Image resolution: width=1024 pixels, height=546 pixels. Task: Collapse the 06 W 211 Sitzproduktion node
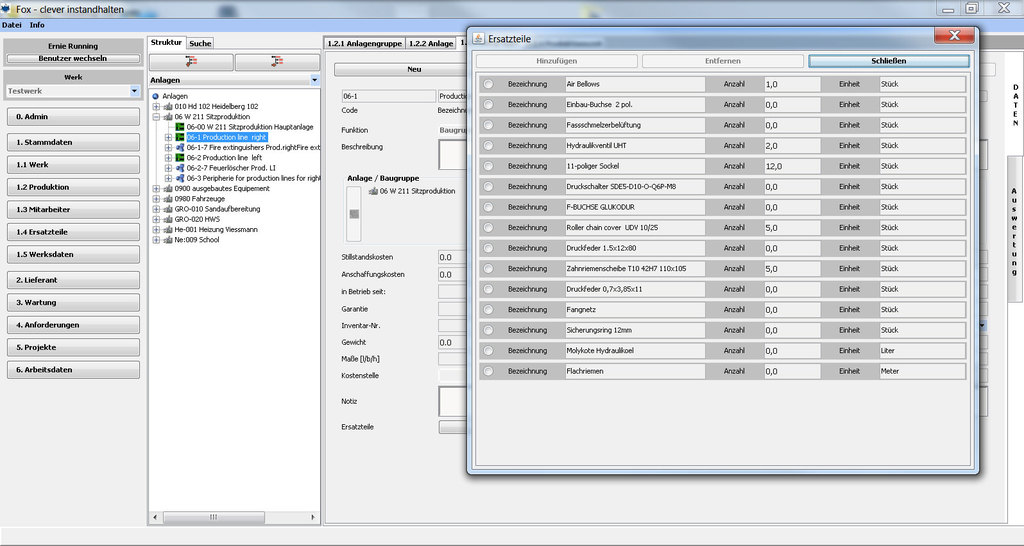(x=156, y=117)
